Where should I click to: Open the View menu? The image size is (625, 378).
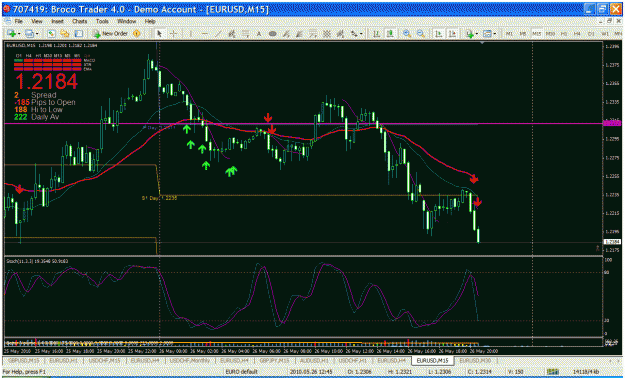coord(37,21)
